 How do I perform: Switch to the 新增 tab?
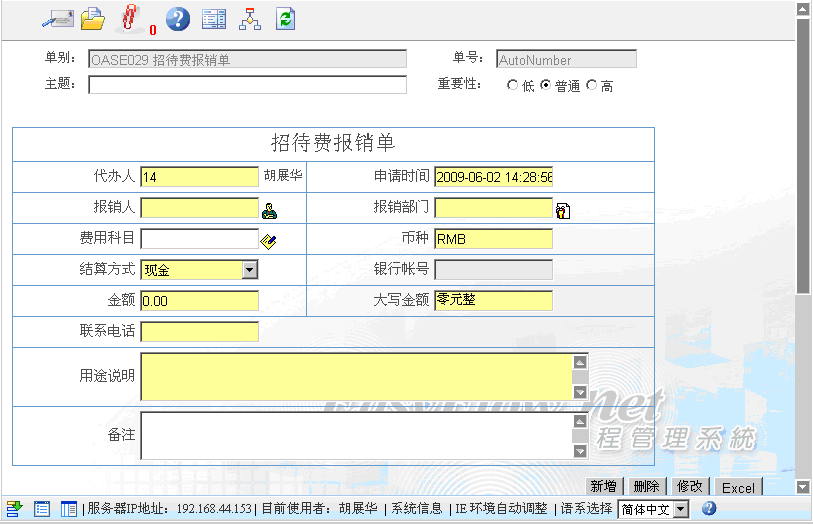603,487
